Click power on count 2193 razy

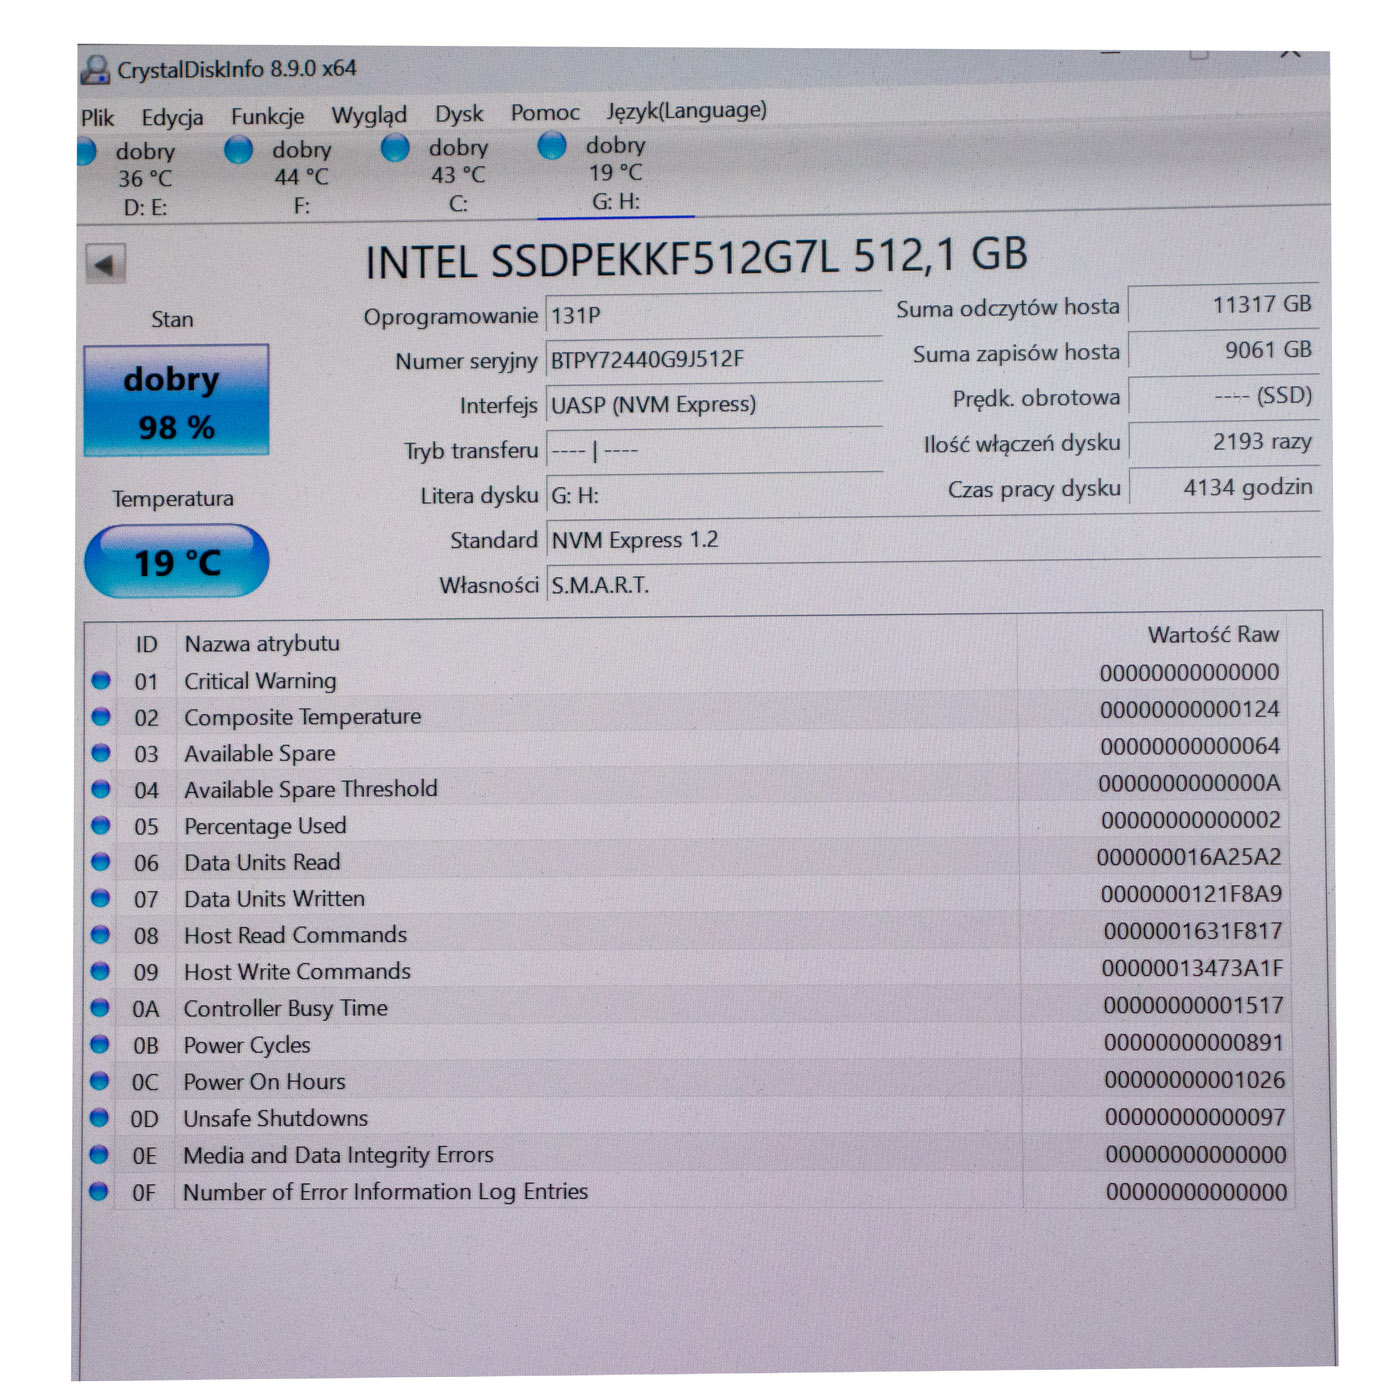pyautogui.click(x=1223, y=442)
